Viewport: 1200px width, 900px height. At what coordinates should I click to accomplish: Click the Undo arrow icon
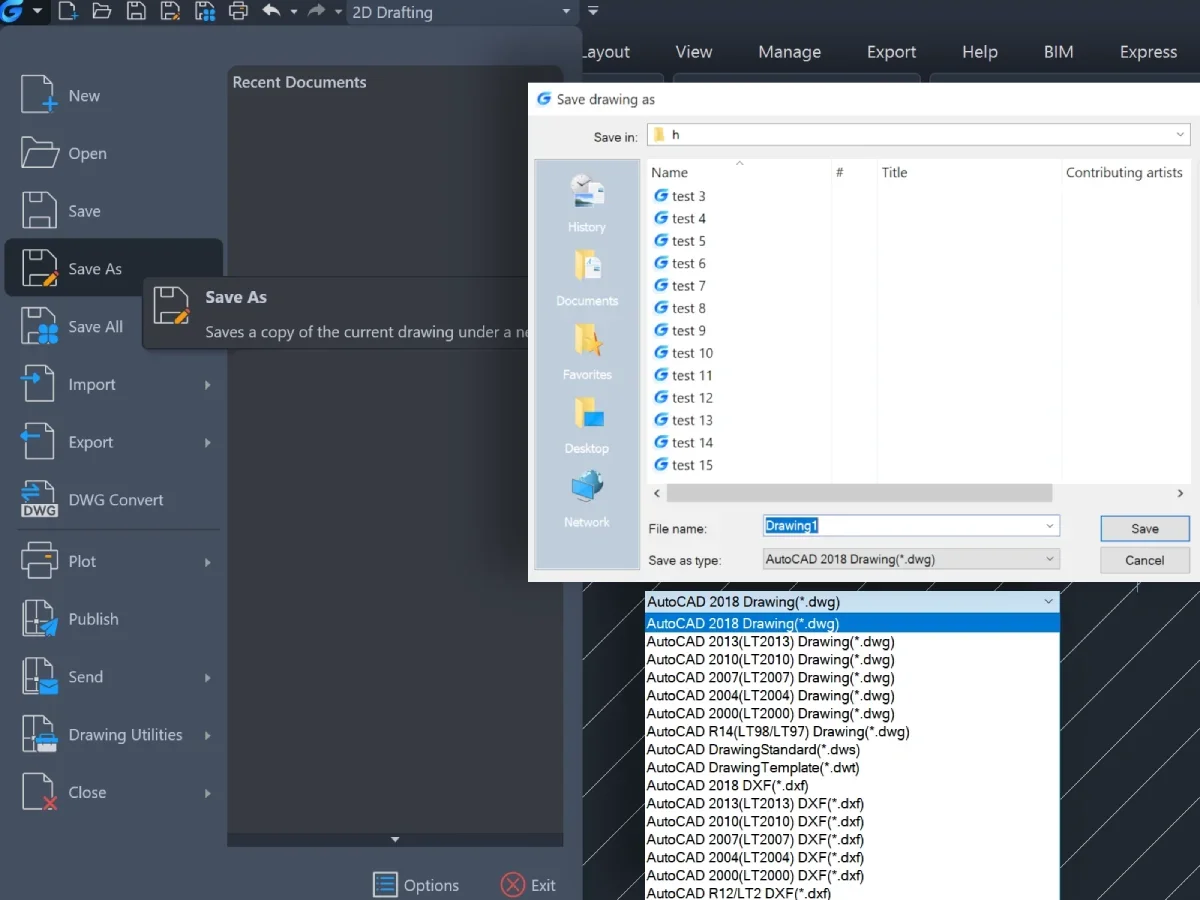[x=271, y=11]
